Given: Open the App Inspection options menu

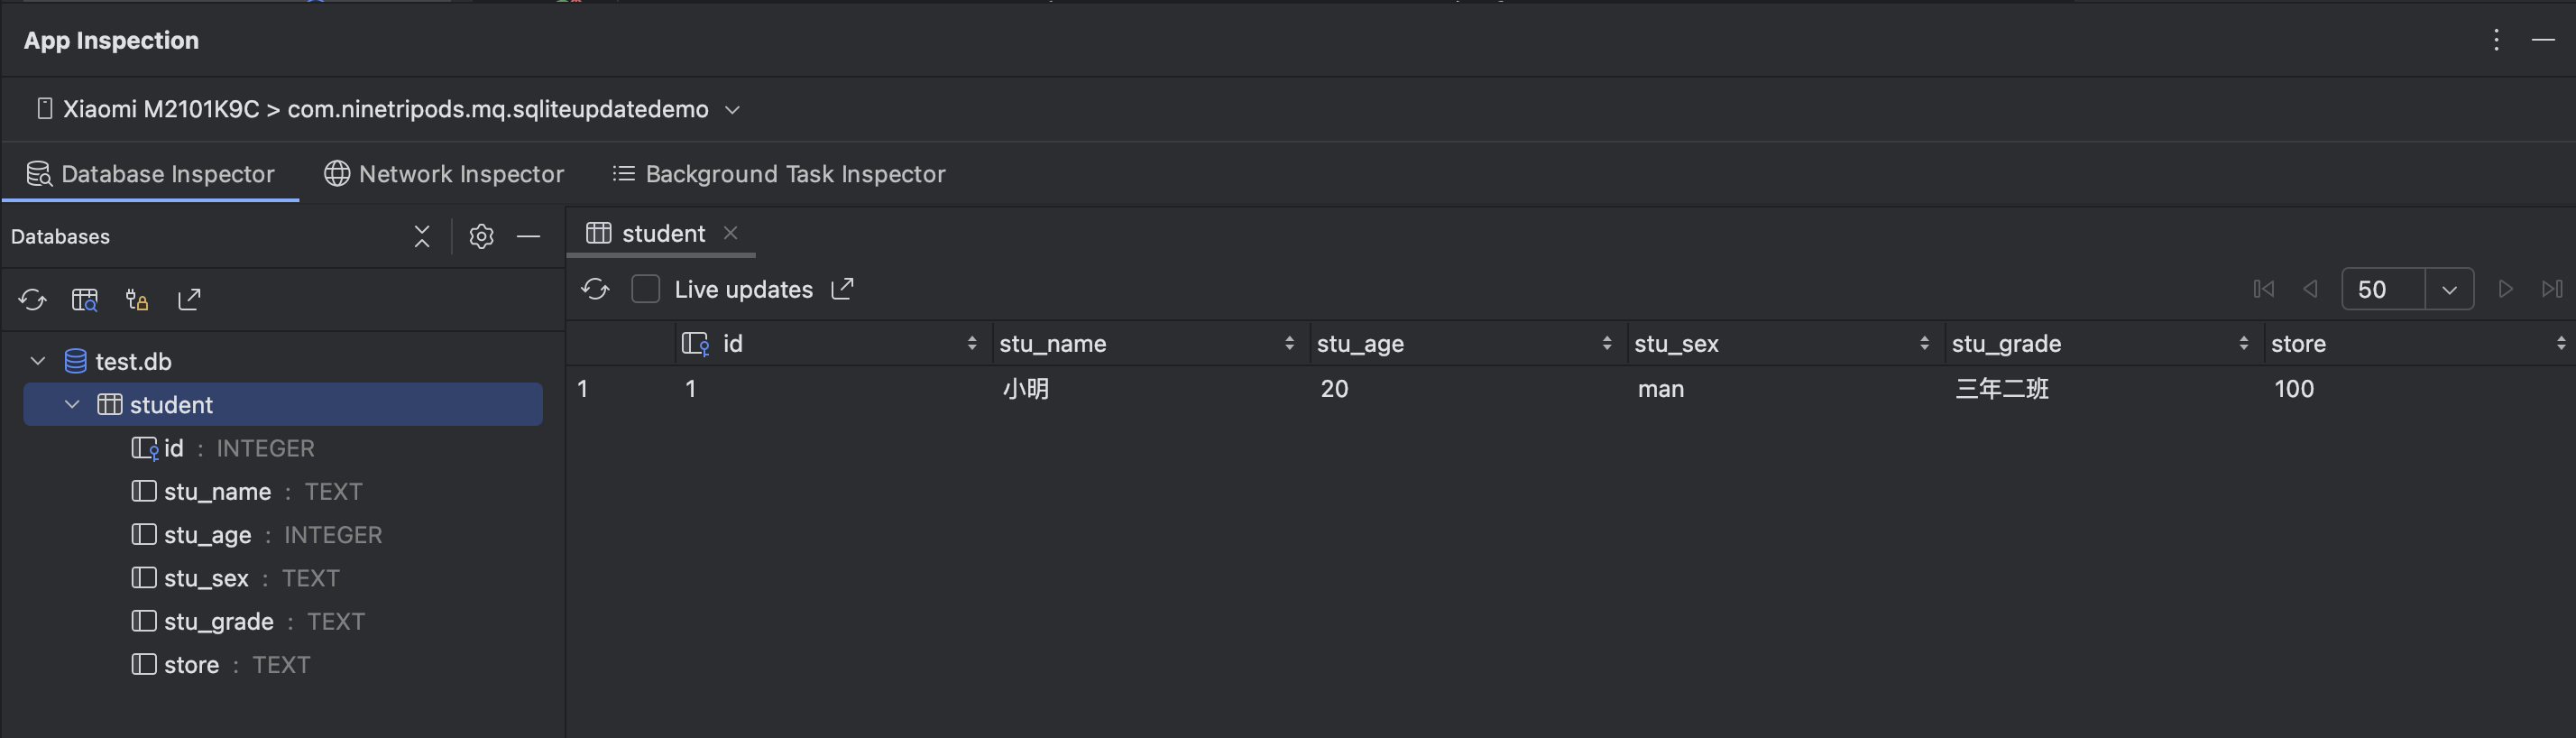Looking at the screenshot, I should 2496,40.
